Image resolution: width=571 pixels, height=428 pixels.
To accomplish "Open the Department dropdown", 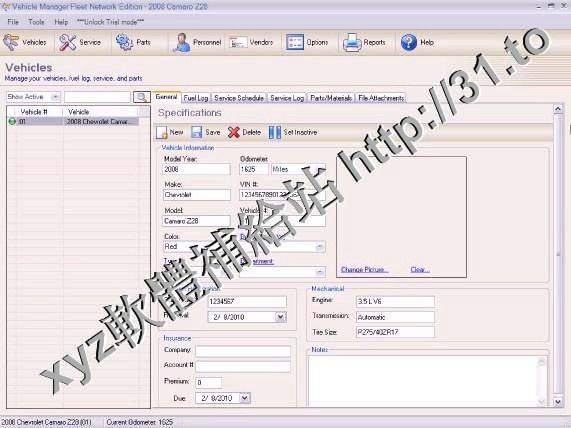I will [x=320, y=272].
